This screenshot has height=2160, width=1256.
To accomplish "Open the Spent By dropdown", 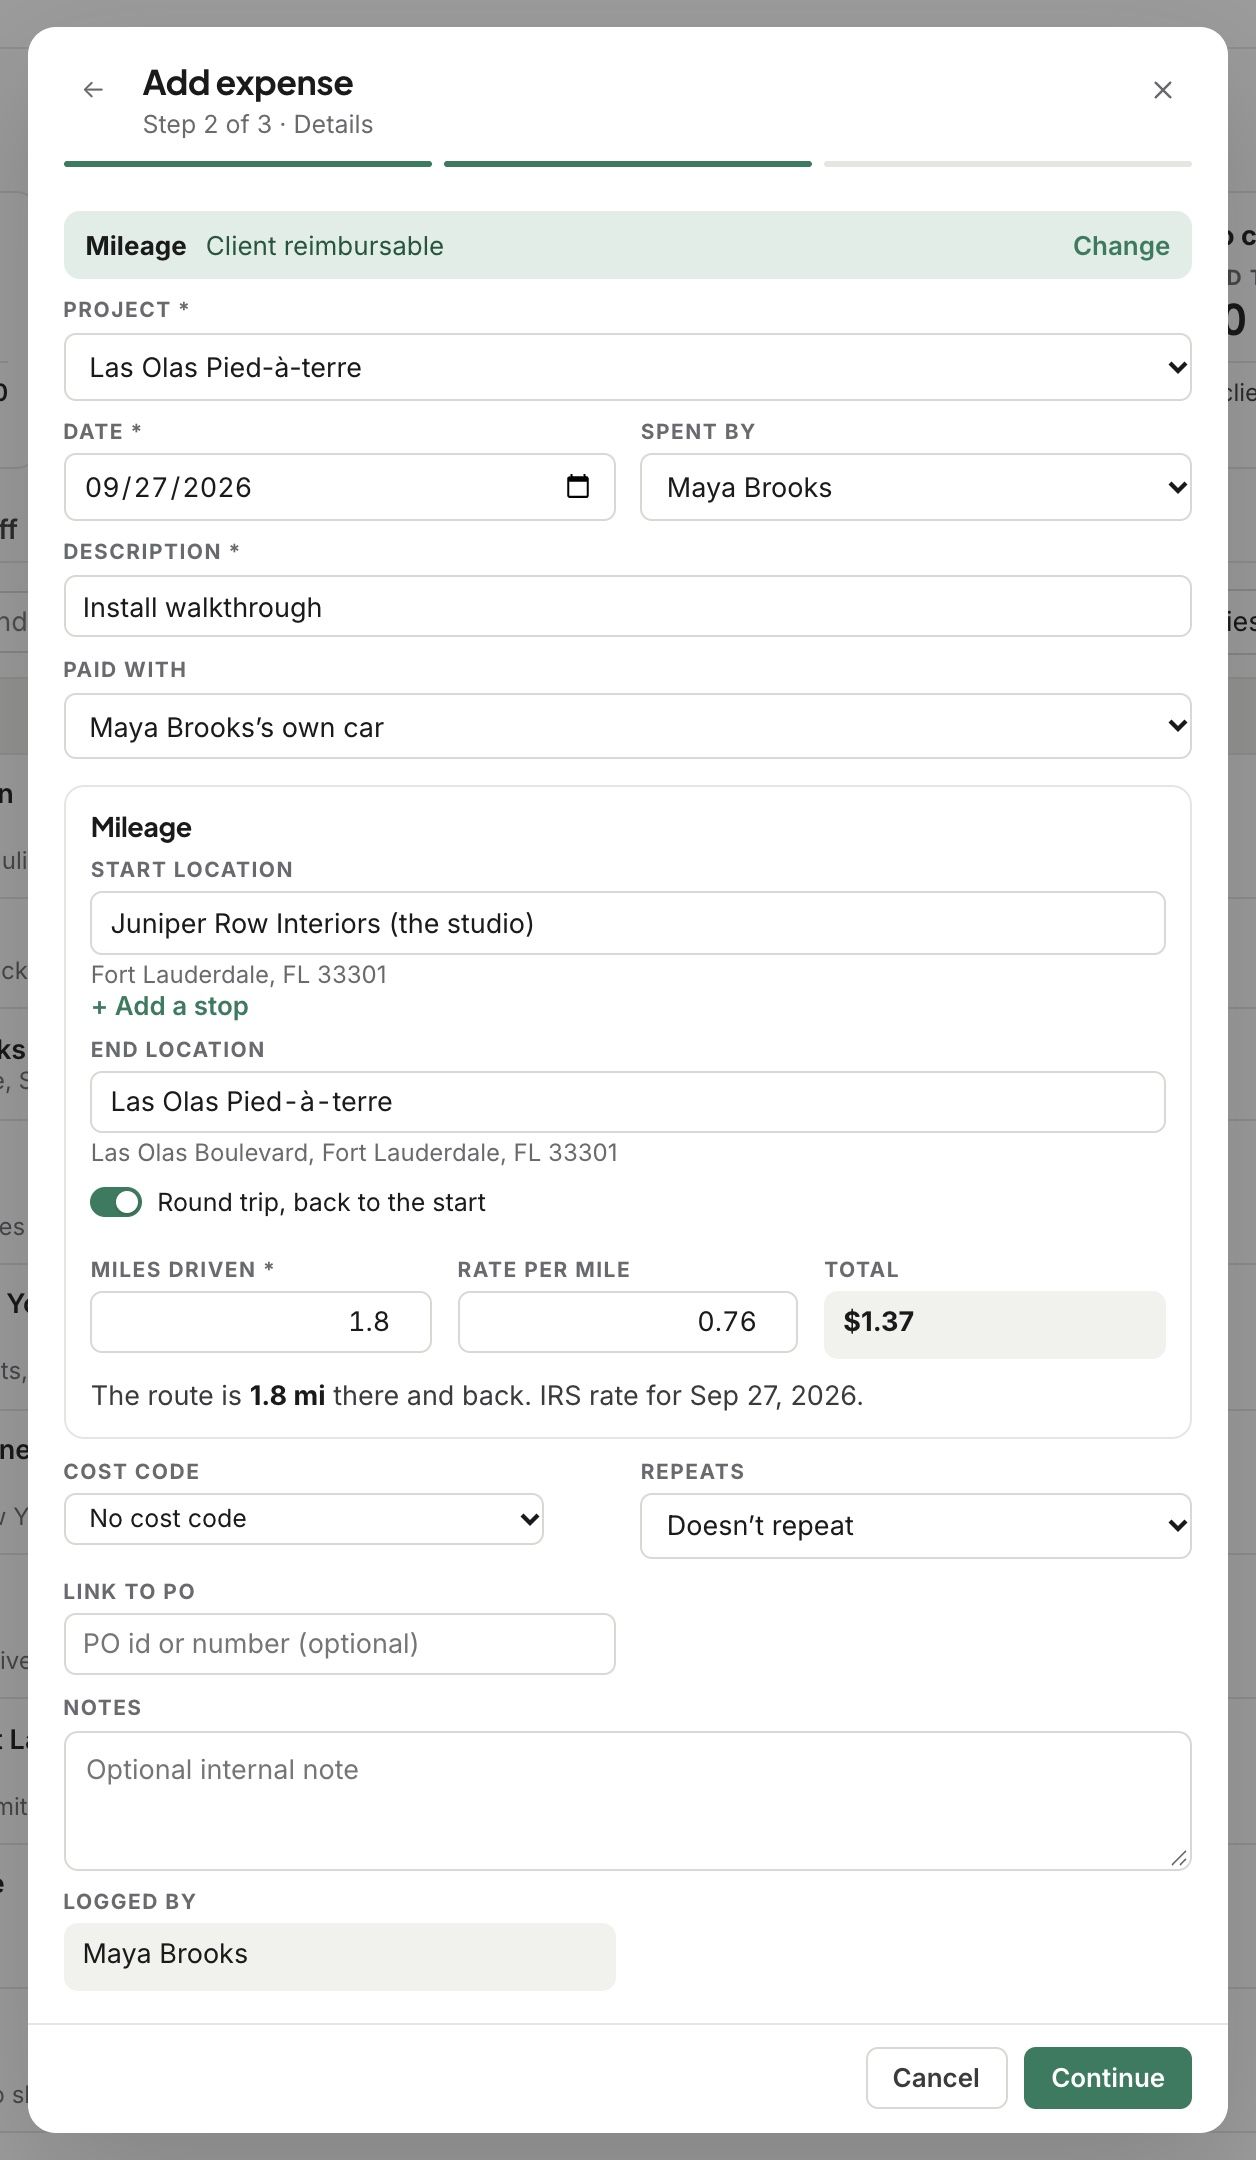I will click(x=916, y=487).
